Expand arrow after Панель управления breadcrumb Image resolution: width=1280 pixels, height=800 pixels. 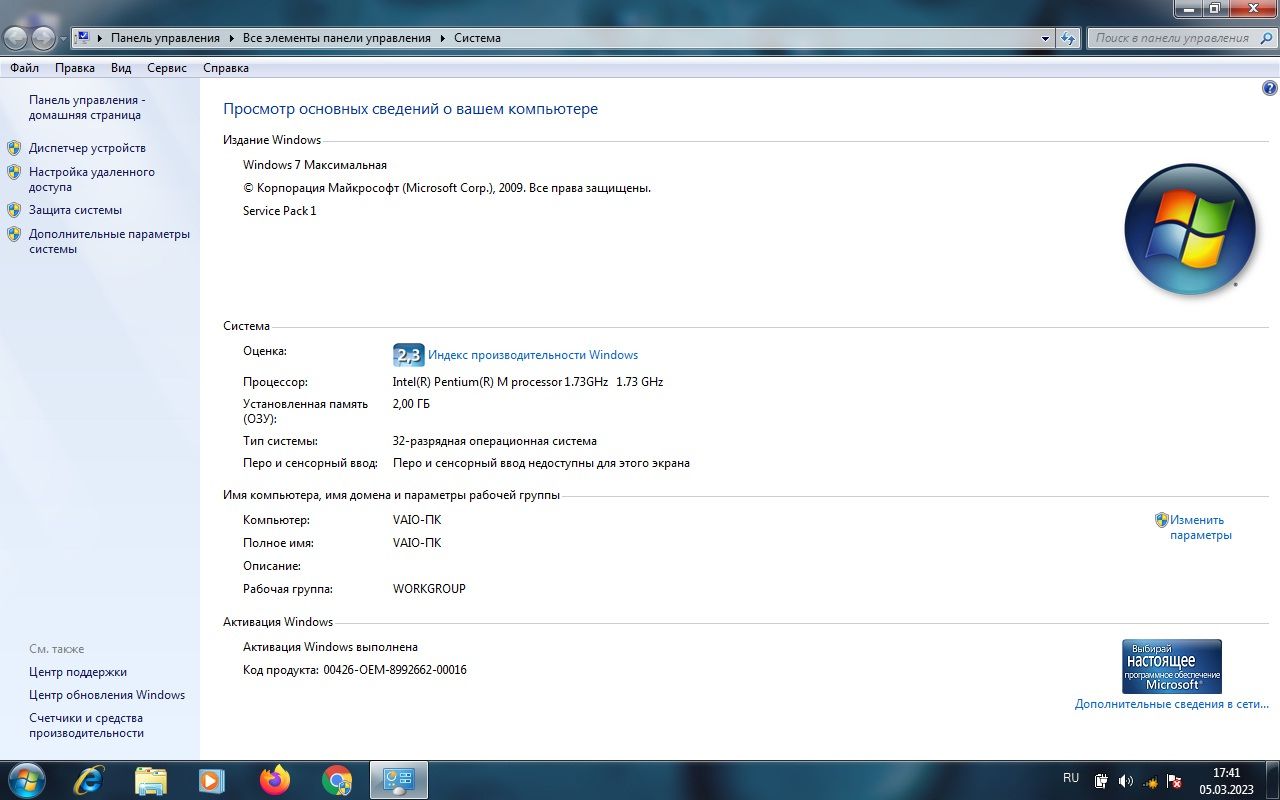[231, 38]
